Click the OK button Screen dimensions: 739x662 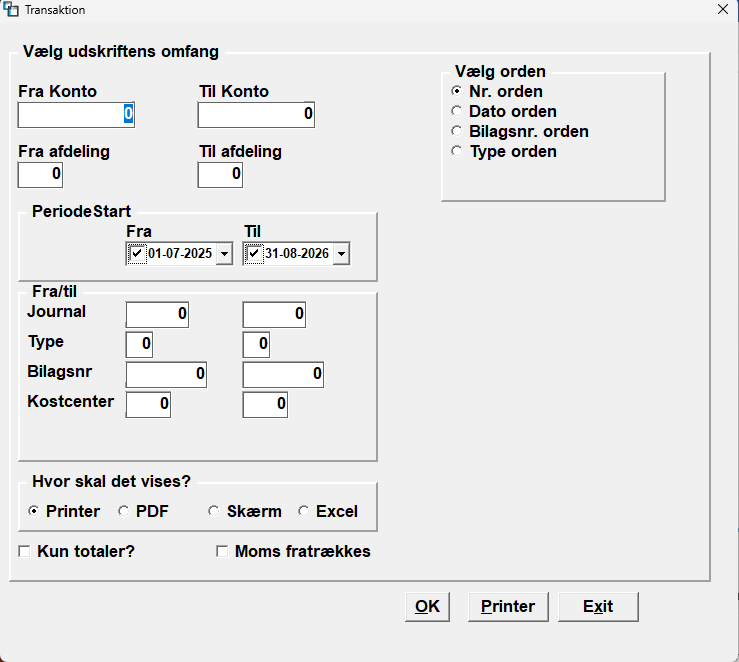(x=427, y=607)
